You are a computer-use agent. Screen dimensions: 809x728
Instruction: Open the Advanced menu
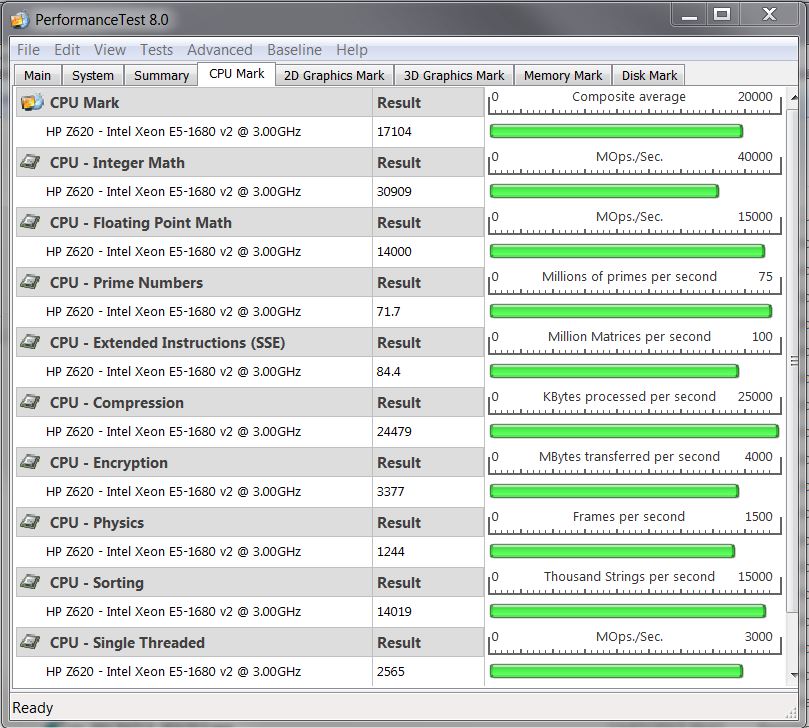pos(220,50)
